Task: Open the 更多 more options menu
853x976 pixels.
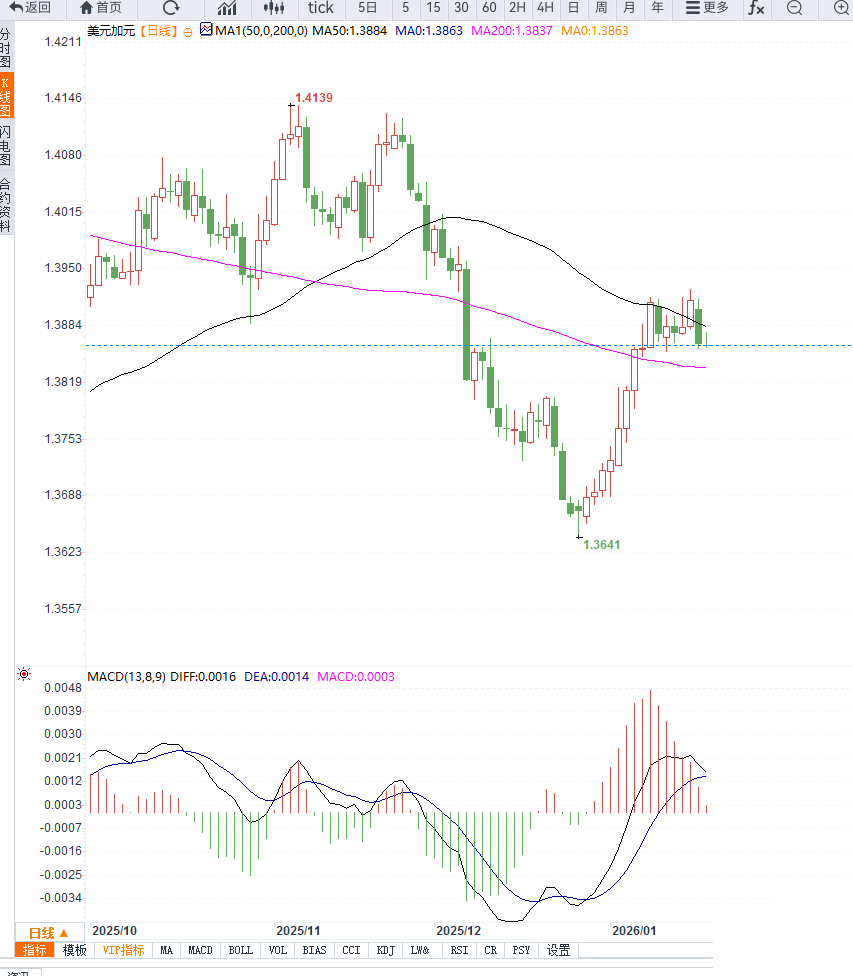Action: (x=707, y=8)
